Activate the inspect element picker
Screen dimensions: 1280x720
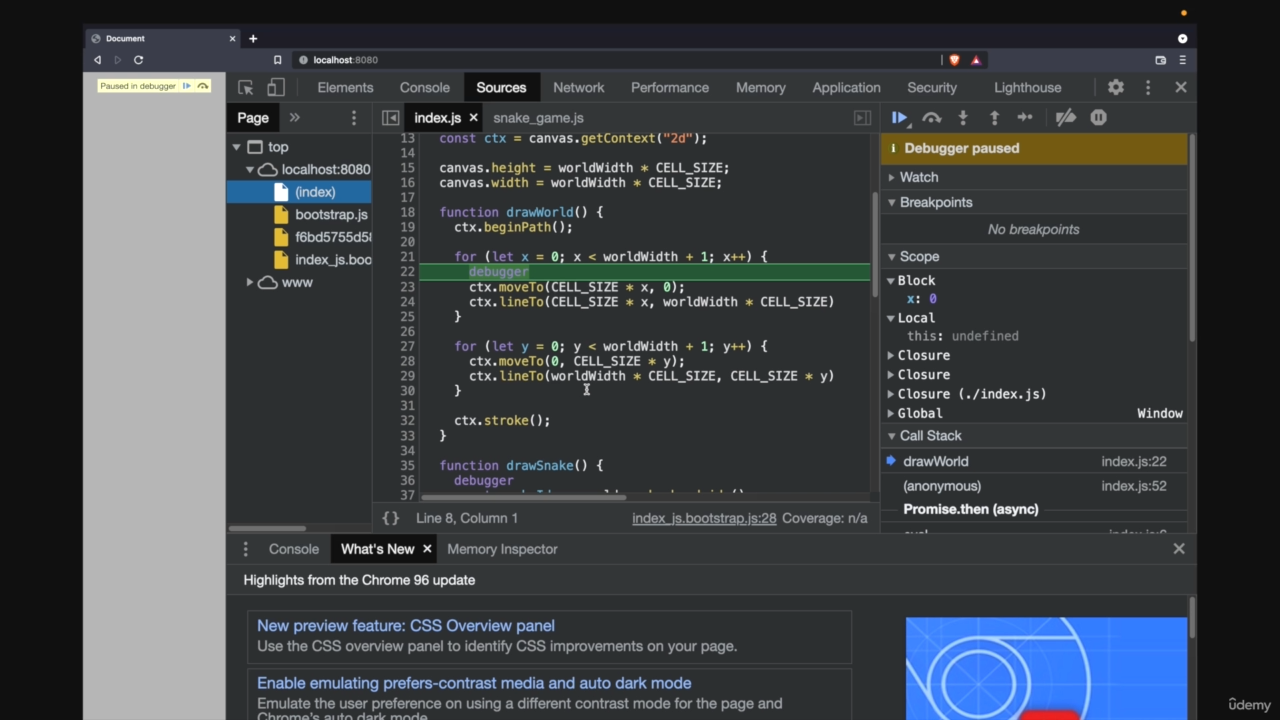click(246, 87)
